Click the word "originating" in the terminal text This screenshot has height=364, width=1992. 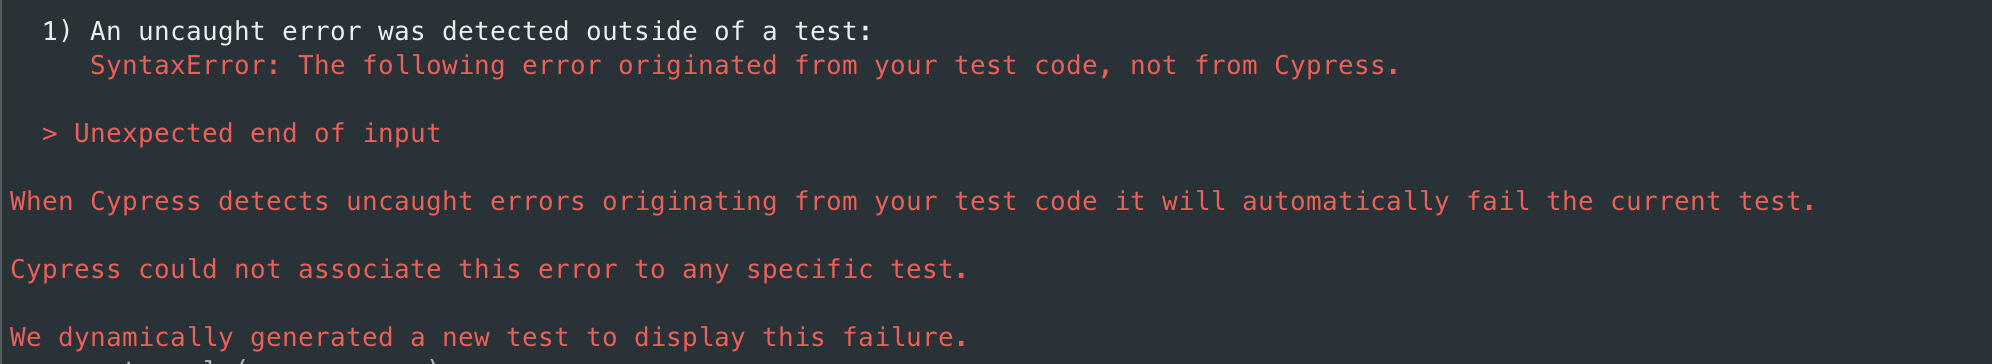pyautogui.click(x=690, y=202)
